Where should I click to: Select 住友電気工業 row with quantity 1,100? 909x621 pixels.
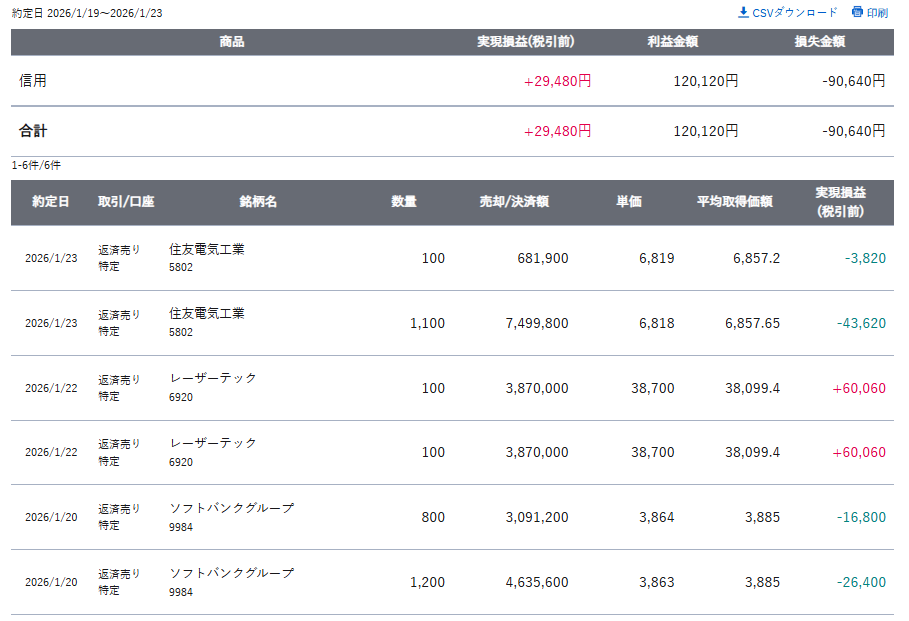pos(207,314)
